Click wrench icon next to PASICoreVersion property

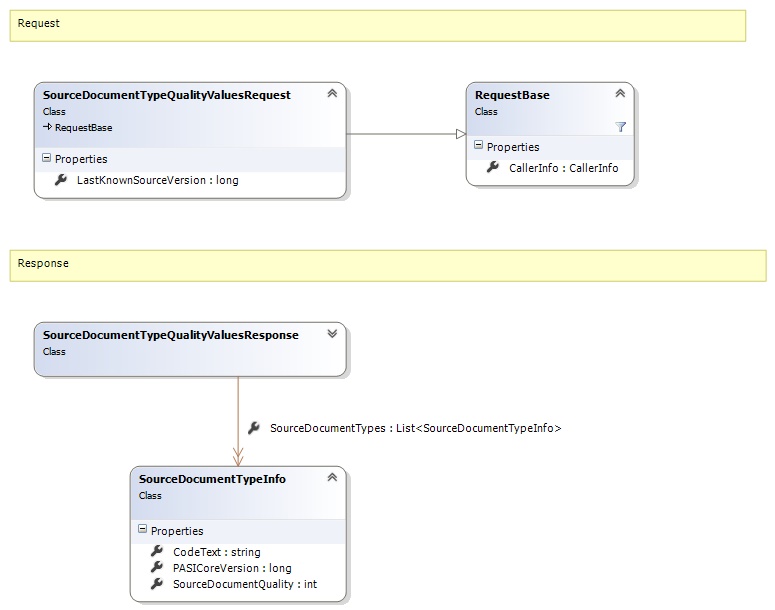coord(157,568)
